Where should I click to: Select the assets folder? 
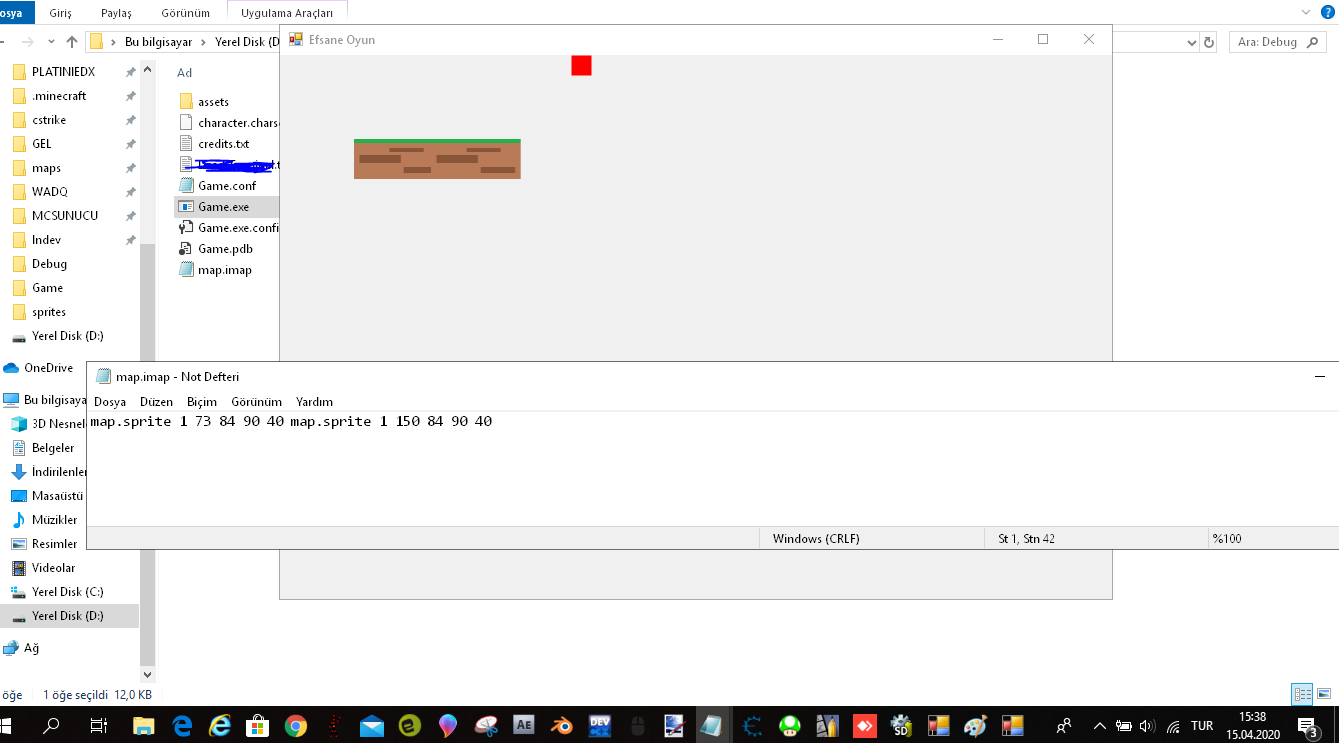pos(213,102)
